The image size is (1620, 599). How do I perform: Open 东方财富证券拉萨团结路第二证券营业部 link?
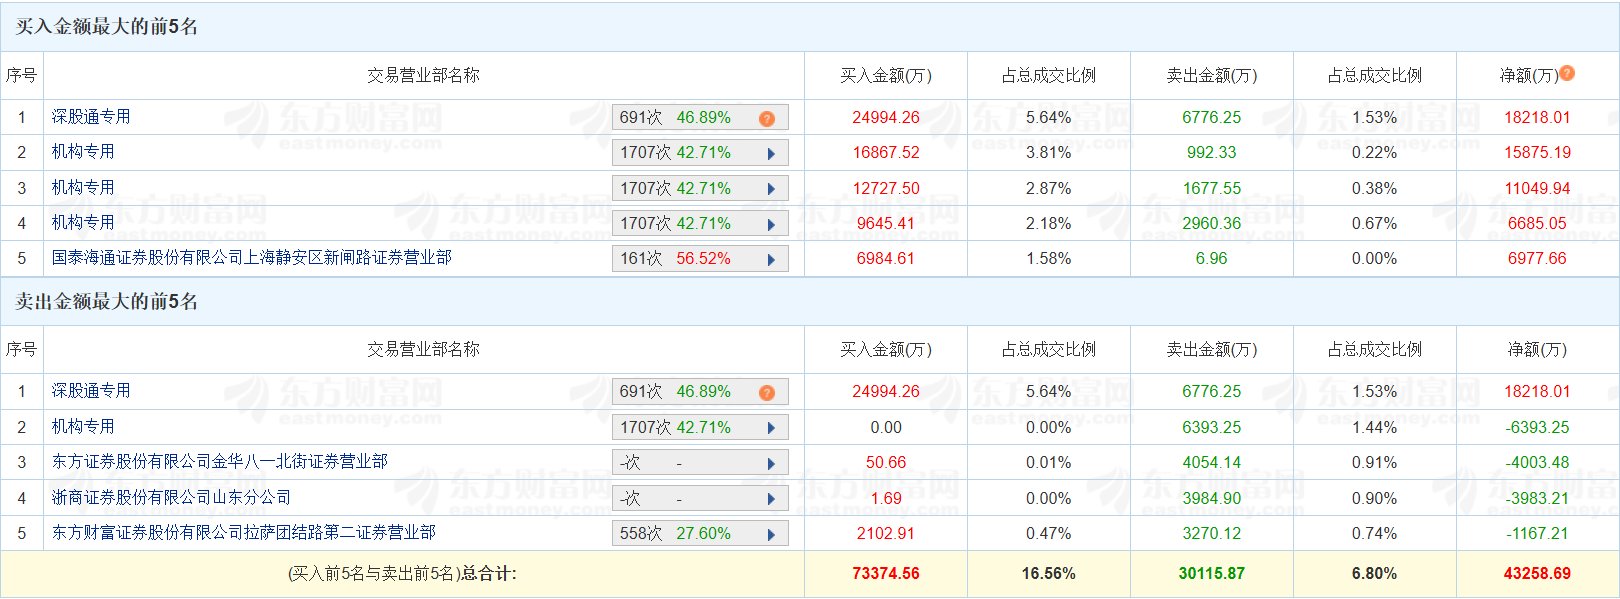tap(244, 533)
